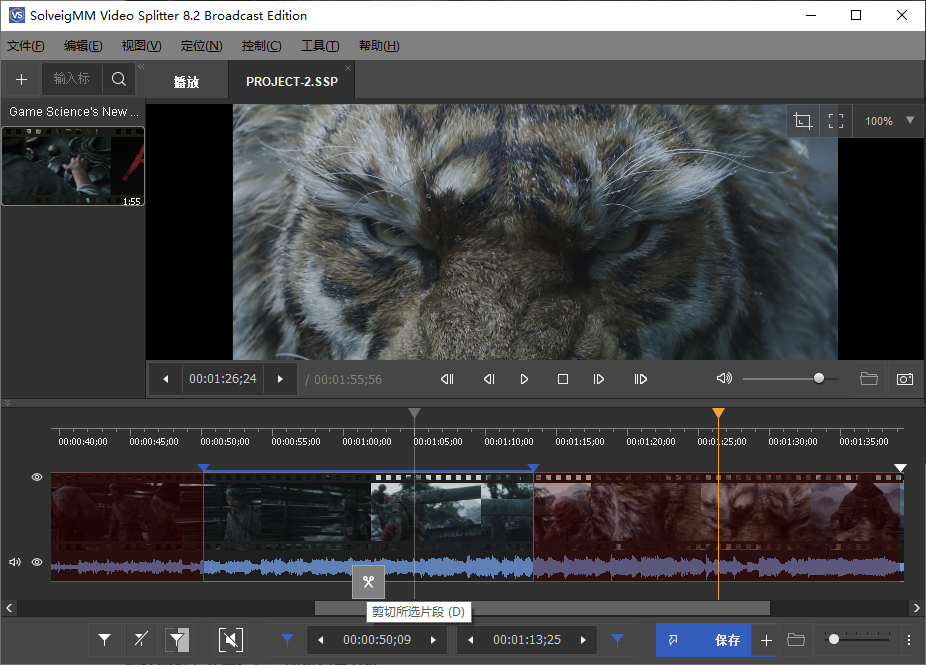Select the Game Science's New video thumbnail

tap(73, 166)
